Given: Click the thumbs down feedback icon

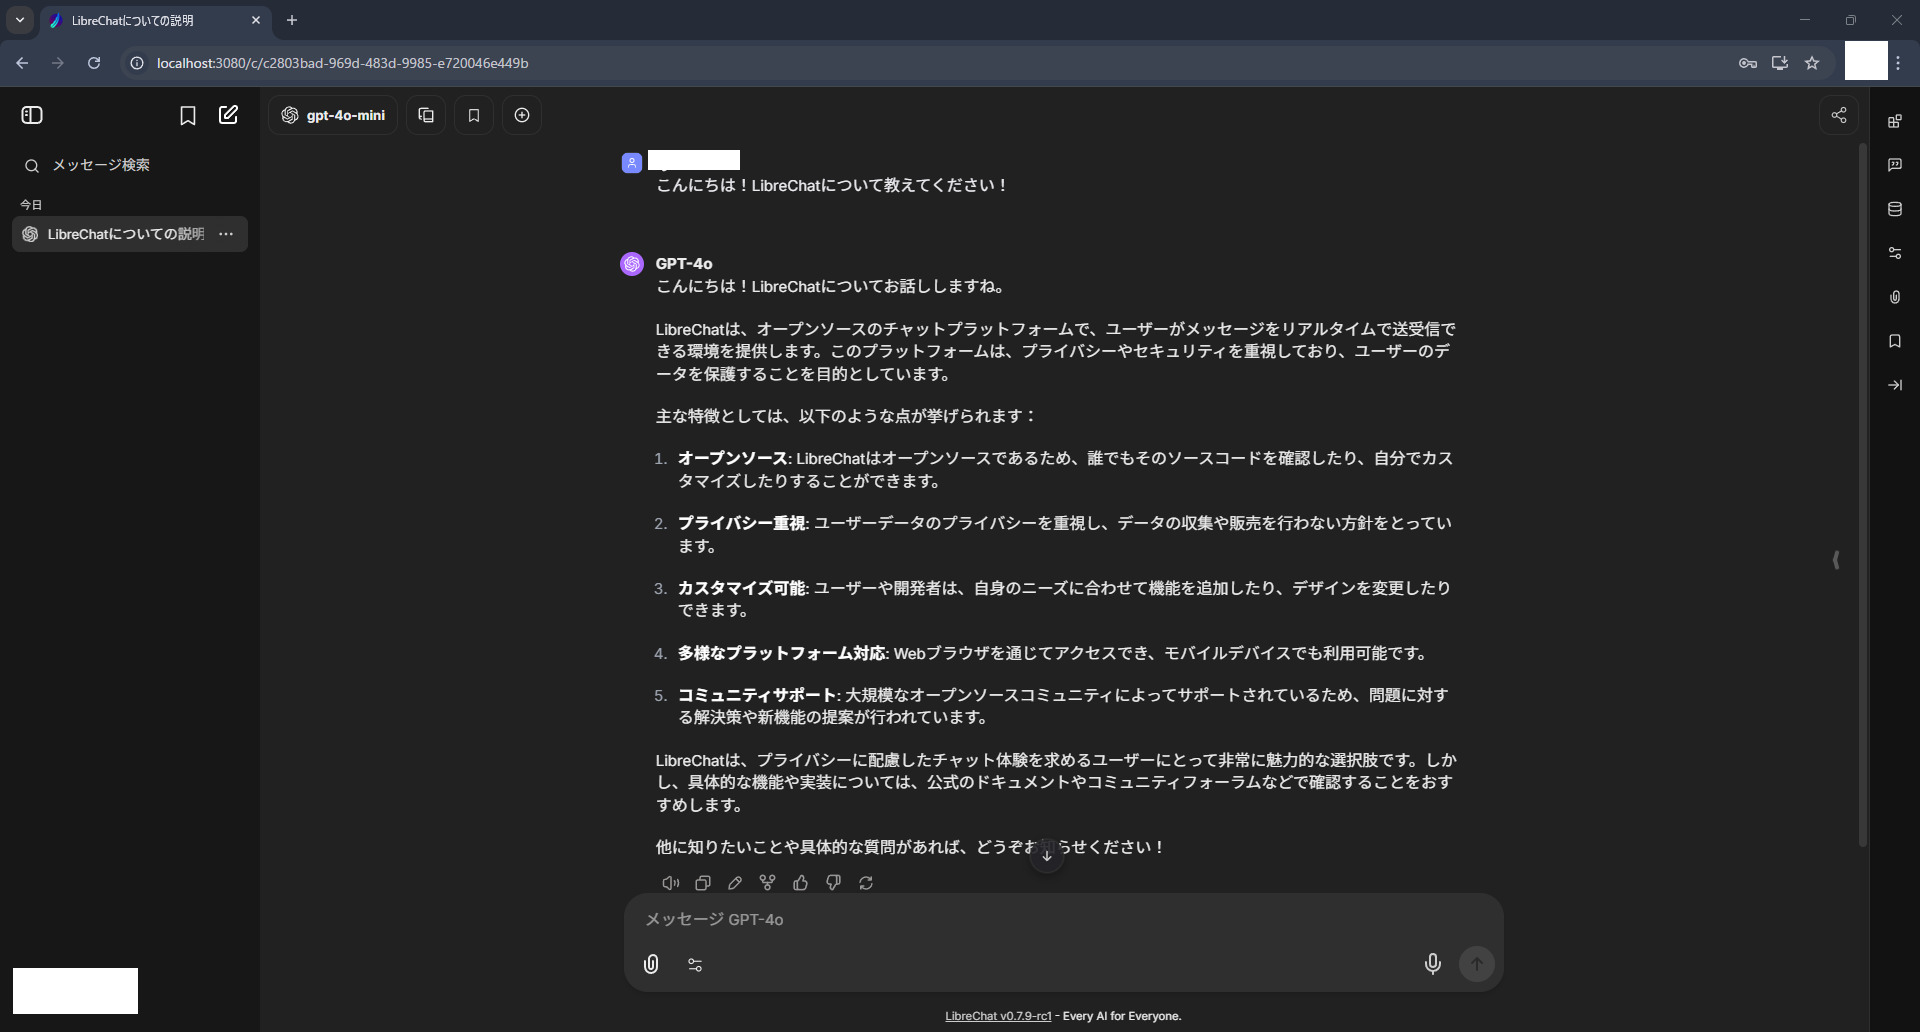Looking at the screenshot, I should [833, 883].
